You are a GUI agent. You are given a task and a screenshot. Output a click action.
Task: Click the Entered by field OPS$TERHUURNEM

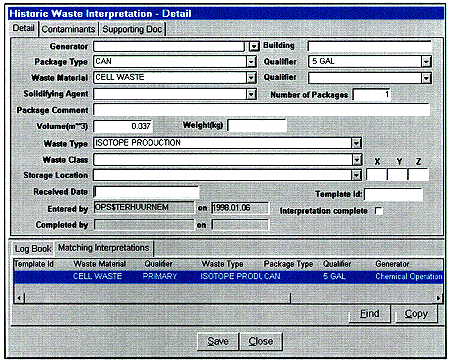(144, 207)
